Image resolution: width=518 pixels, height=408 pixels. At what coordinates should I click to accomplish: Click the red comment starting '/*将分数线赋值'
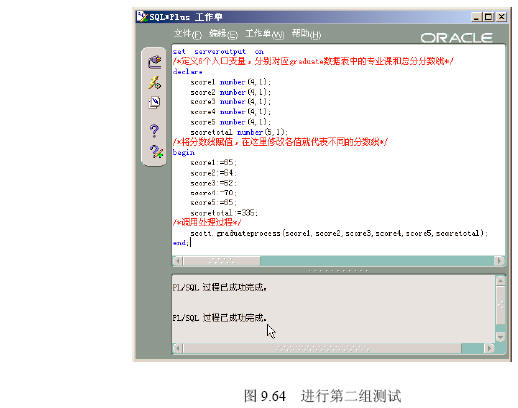(x=280, y=142)
